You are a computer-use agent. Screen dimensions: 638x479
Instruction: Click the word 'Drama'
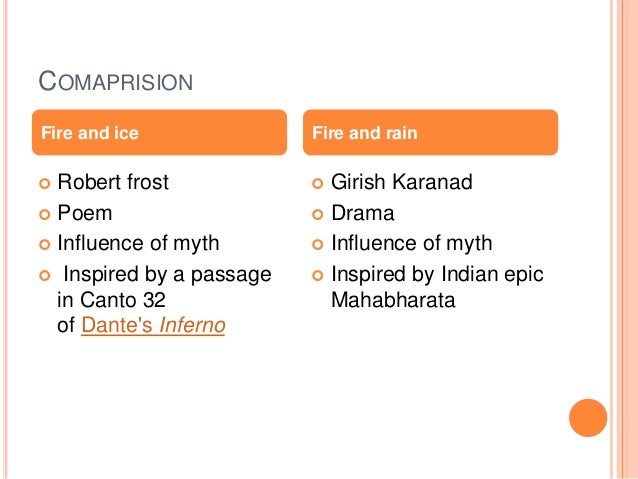pos(362,213)
